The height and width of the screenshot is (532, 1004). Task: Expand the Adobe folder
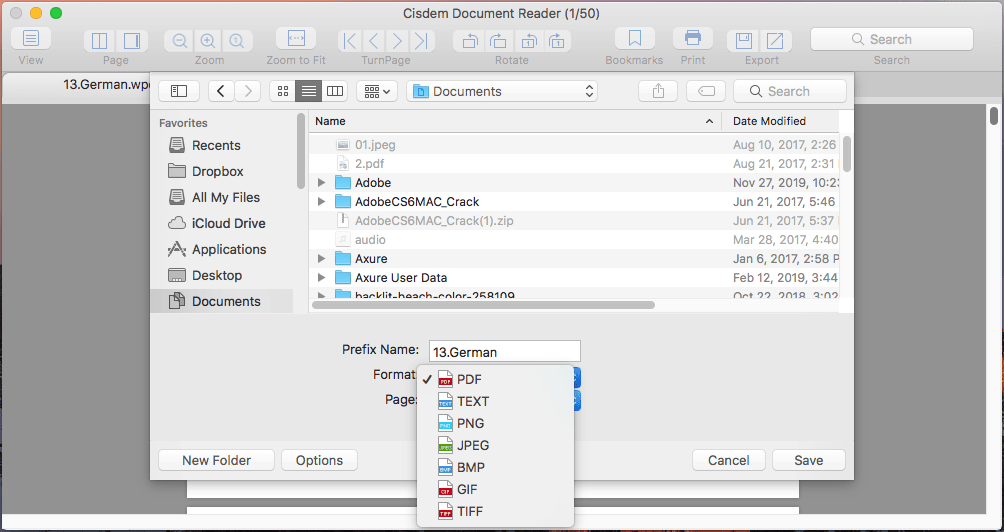click(x=321, y=182)
